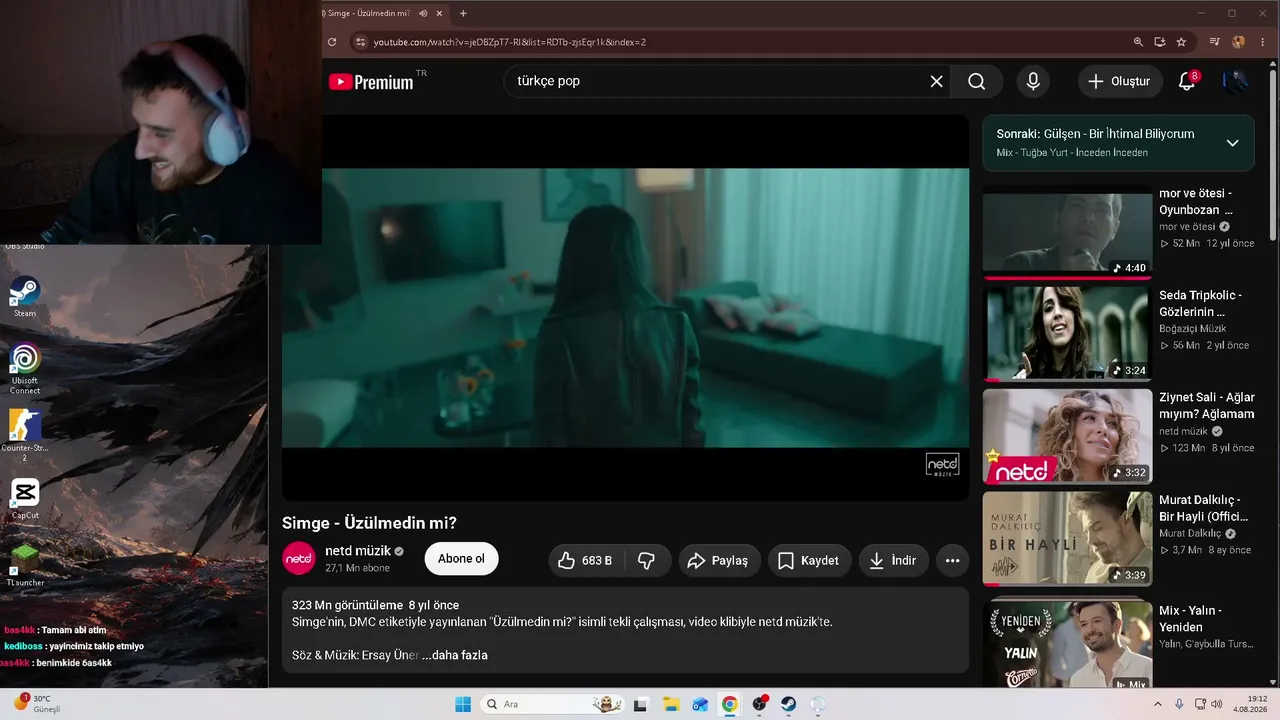This screenshot has width=1280, height=720.
Task: Open the Mix - Yalın - Yeniden thumbnail
Action: (1067, 644)
